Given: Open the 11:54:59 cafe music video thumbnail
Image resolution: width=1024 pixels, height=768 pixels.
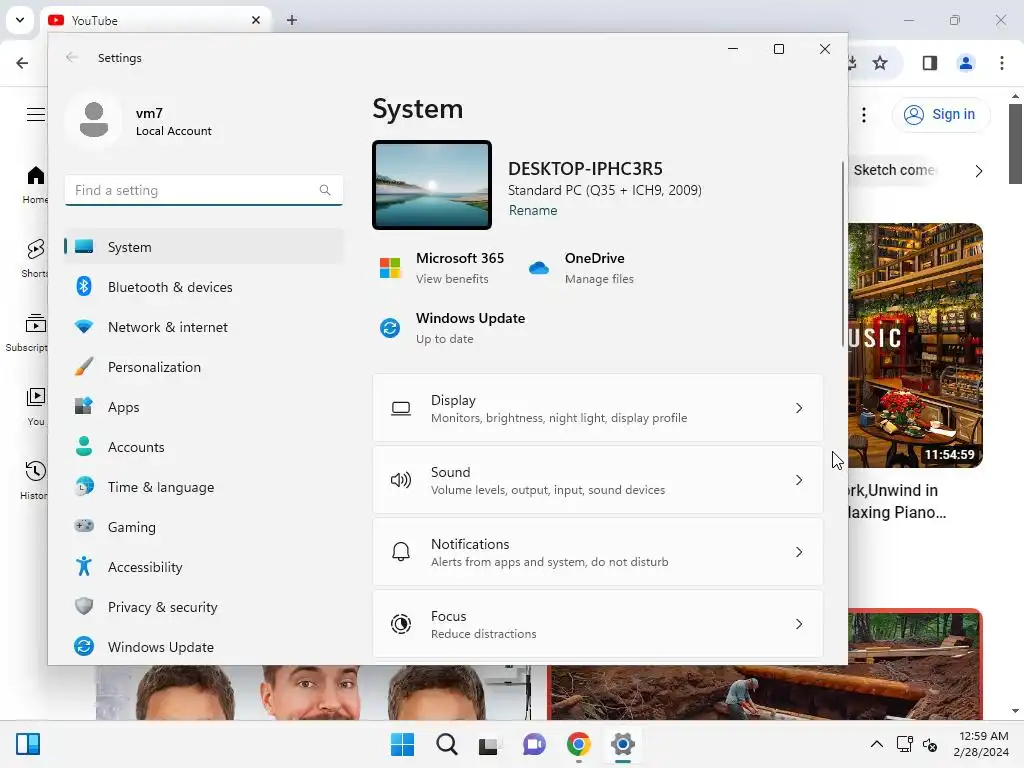Looking at the screenshot, I should (916, 345).
